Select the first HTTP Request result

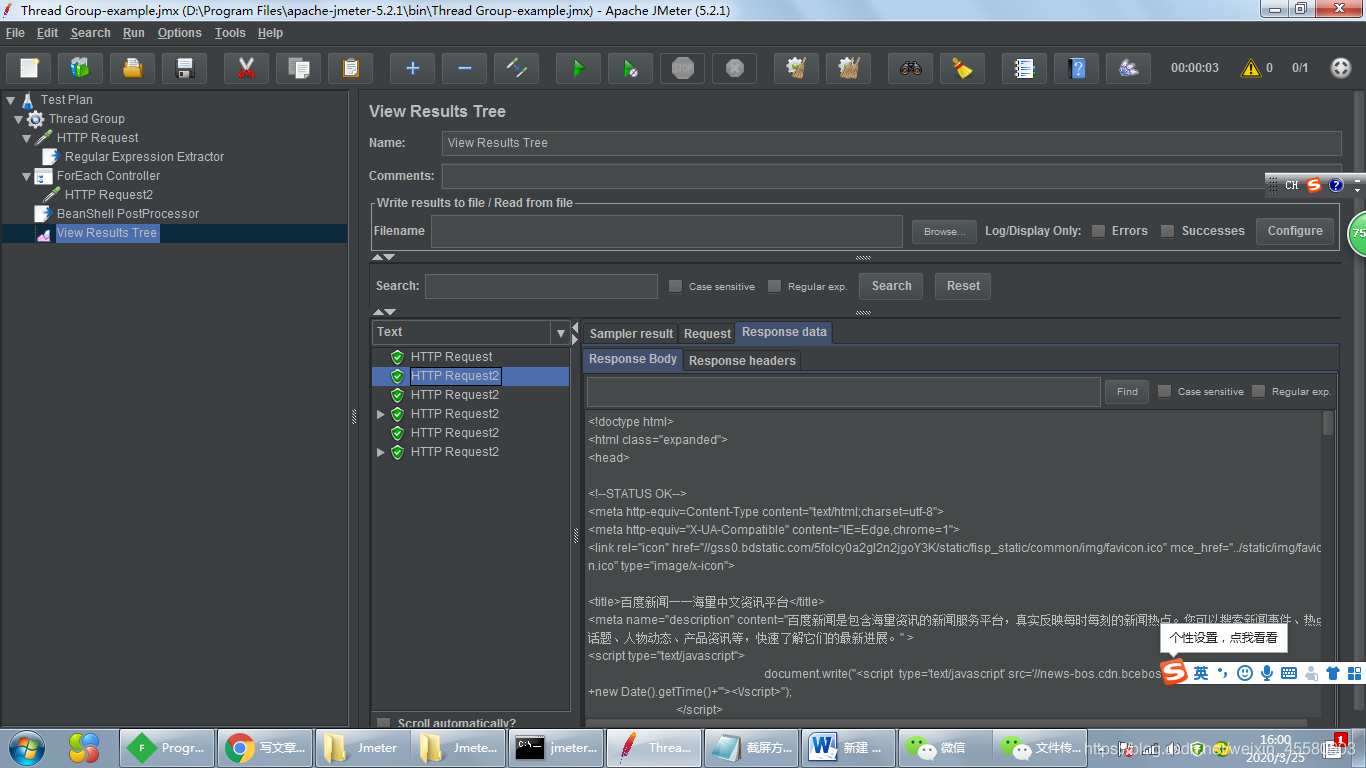point(451,357)
